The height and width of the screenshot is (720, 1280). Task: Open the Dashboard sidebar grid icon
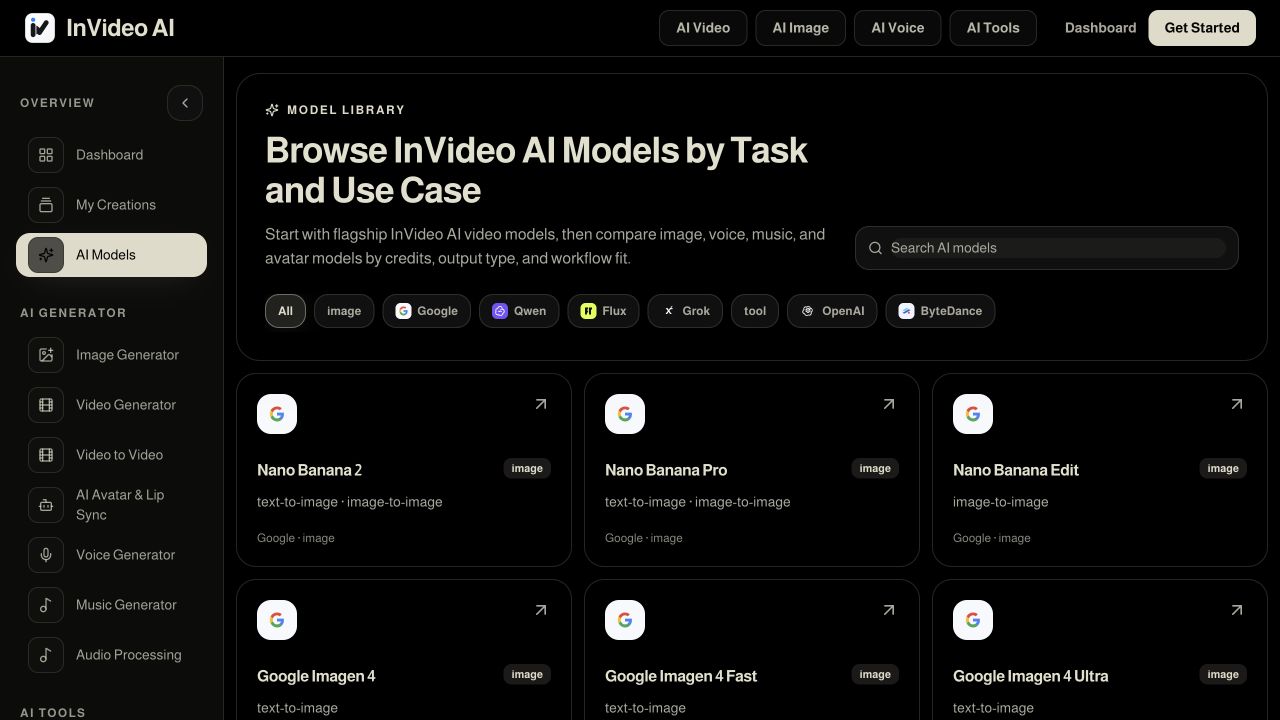click(46, 155)
